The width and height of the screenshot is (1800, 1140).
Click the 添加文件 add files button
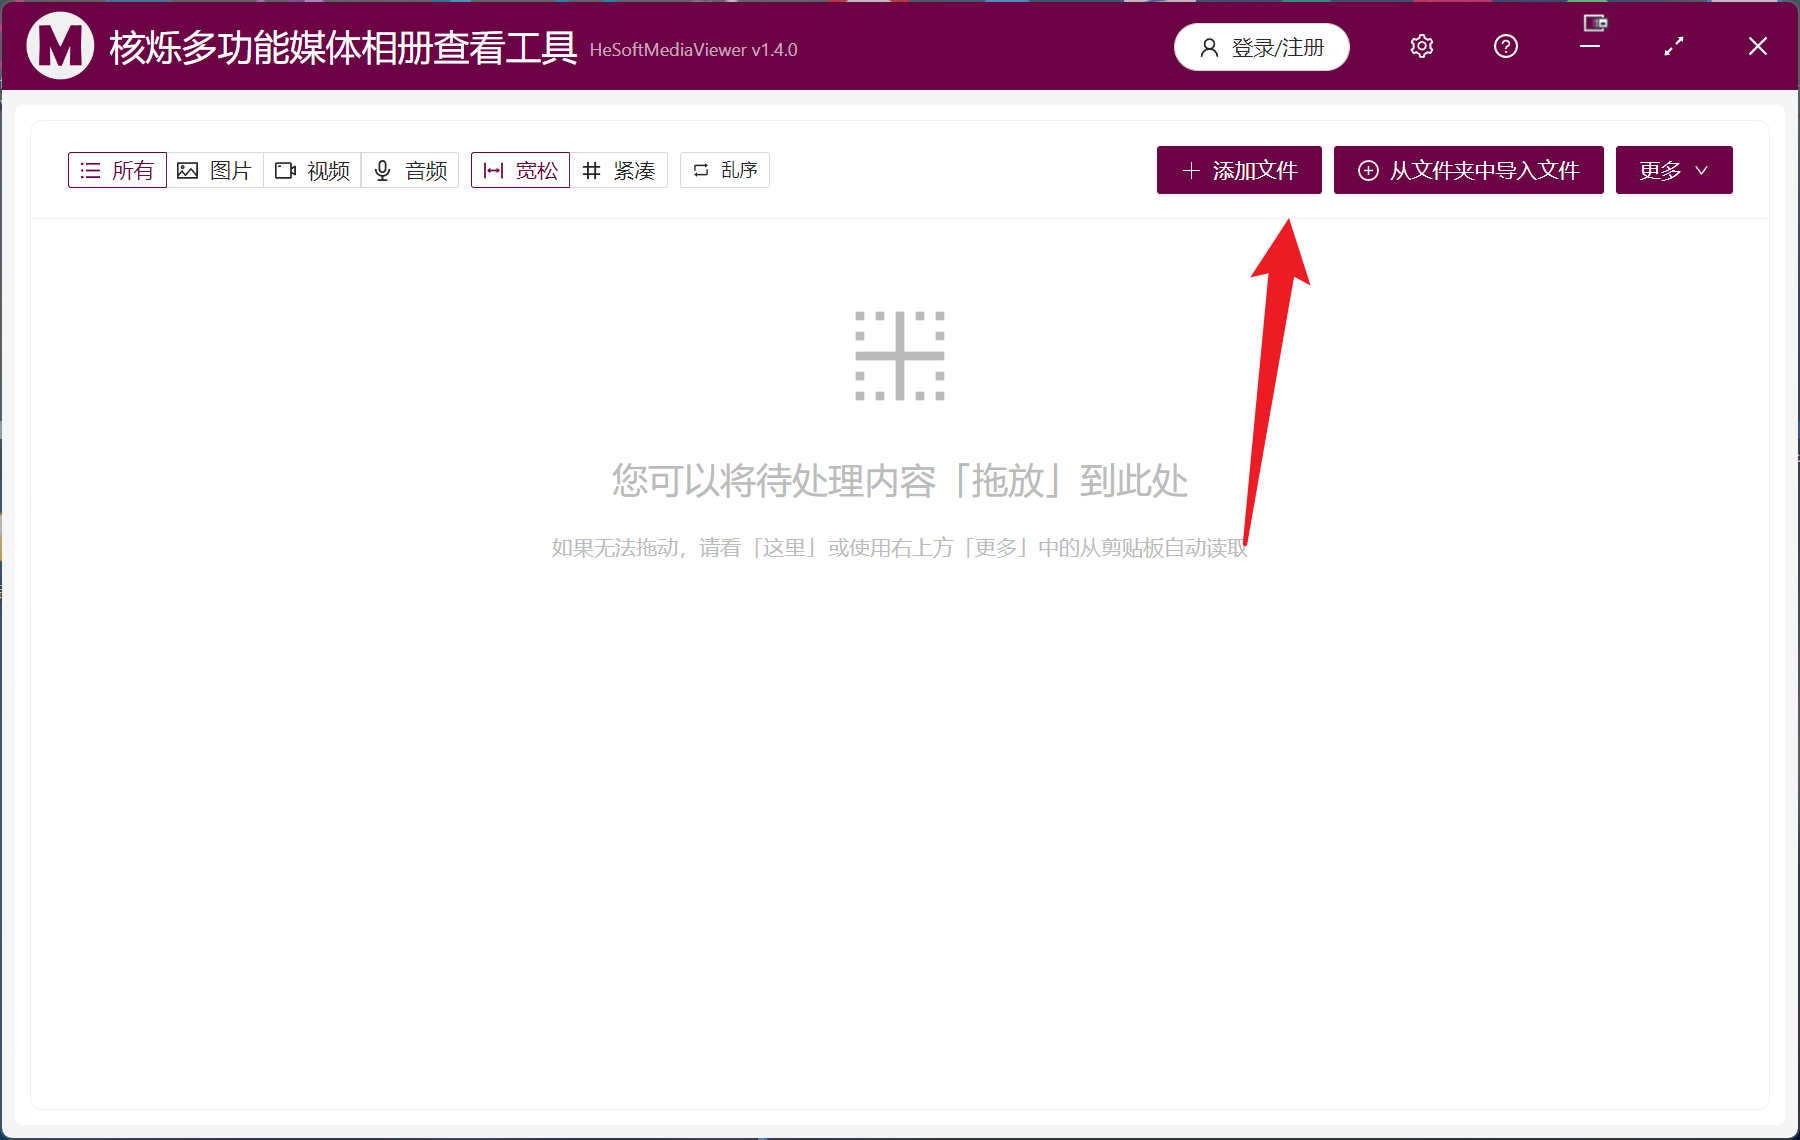pos(1238,170)
